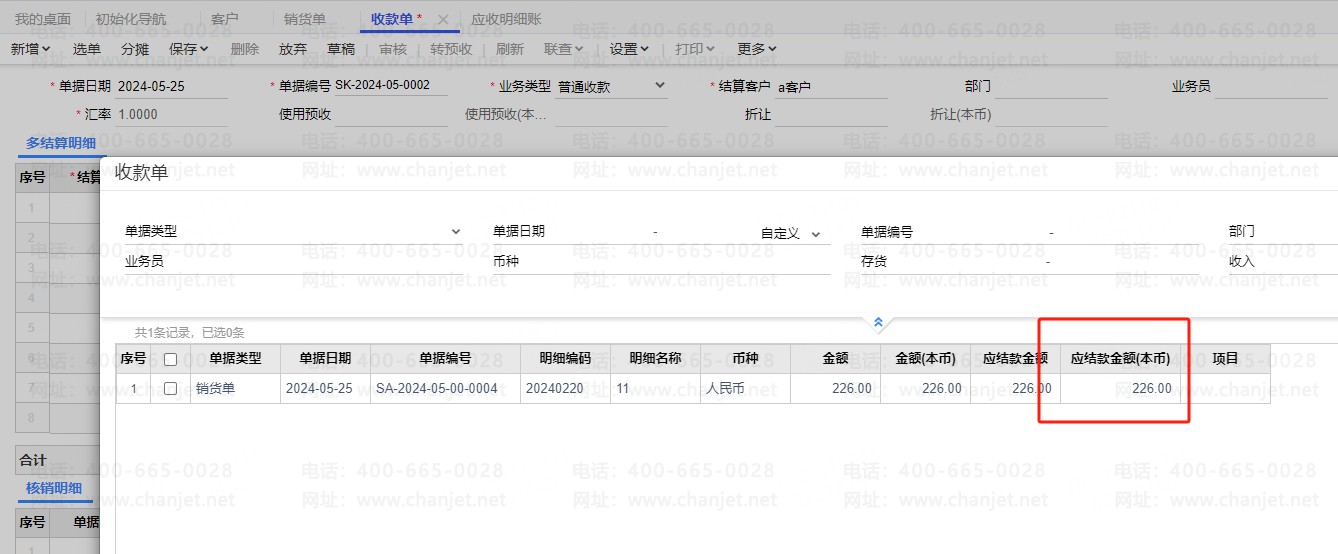Select the 明细名称 cell showing 11
This screenshot has width=1338, height=554.
click(x=655, y=388)
